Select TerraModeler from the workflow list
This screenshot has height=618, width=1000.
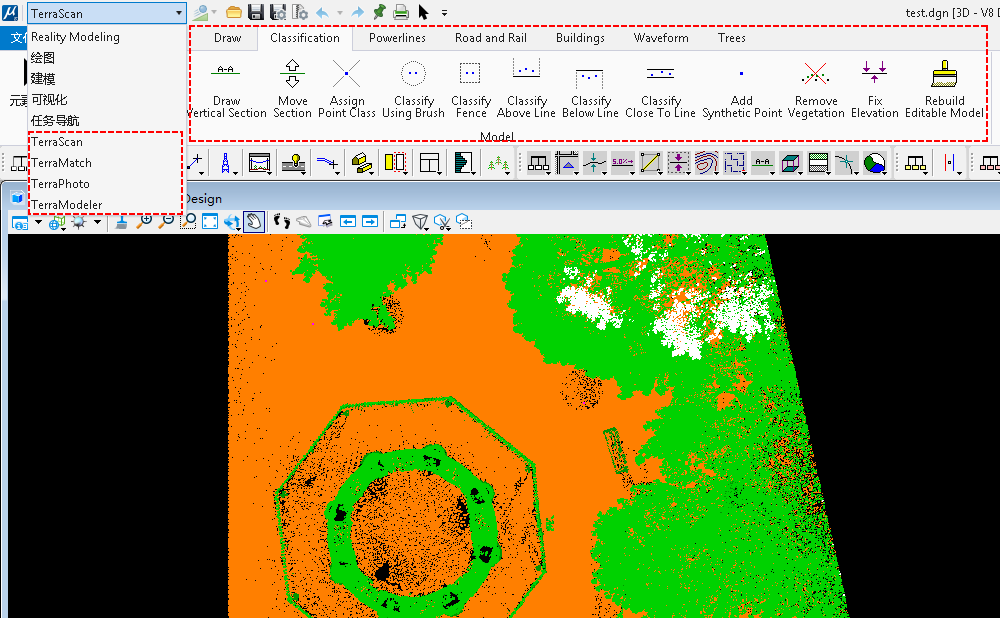(66, 205)
